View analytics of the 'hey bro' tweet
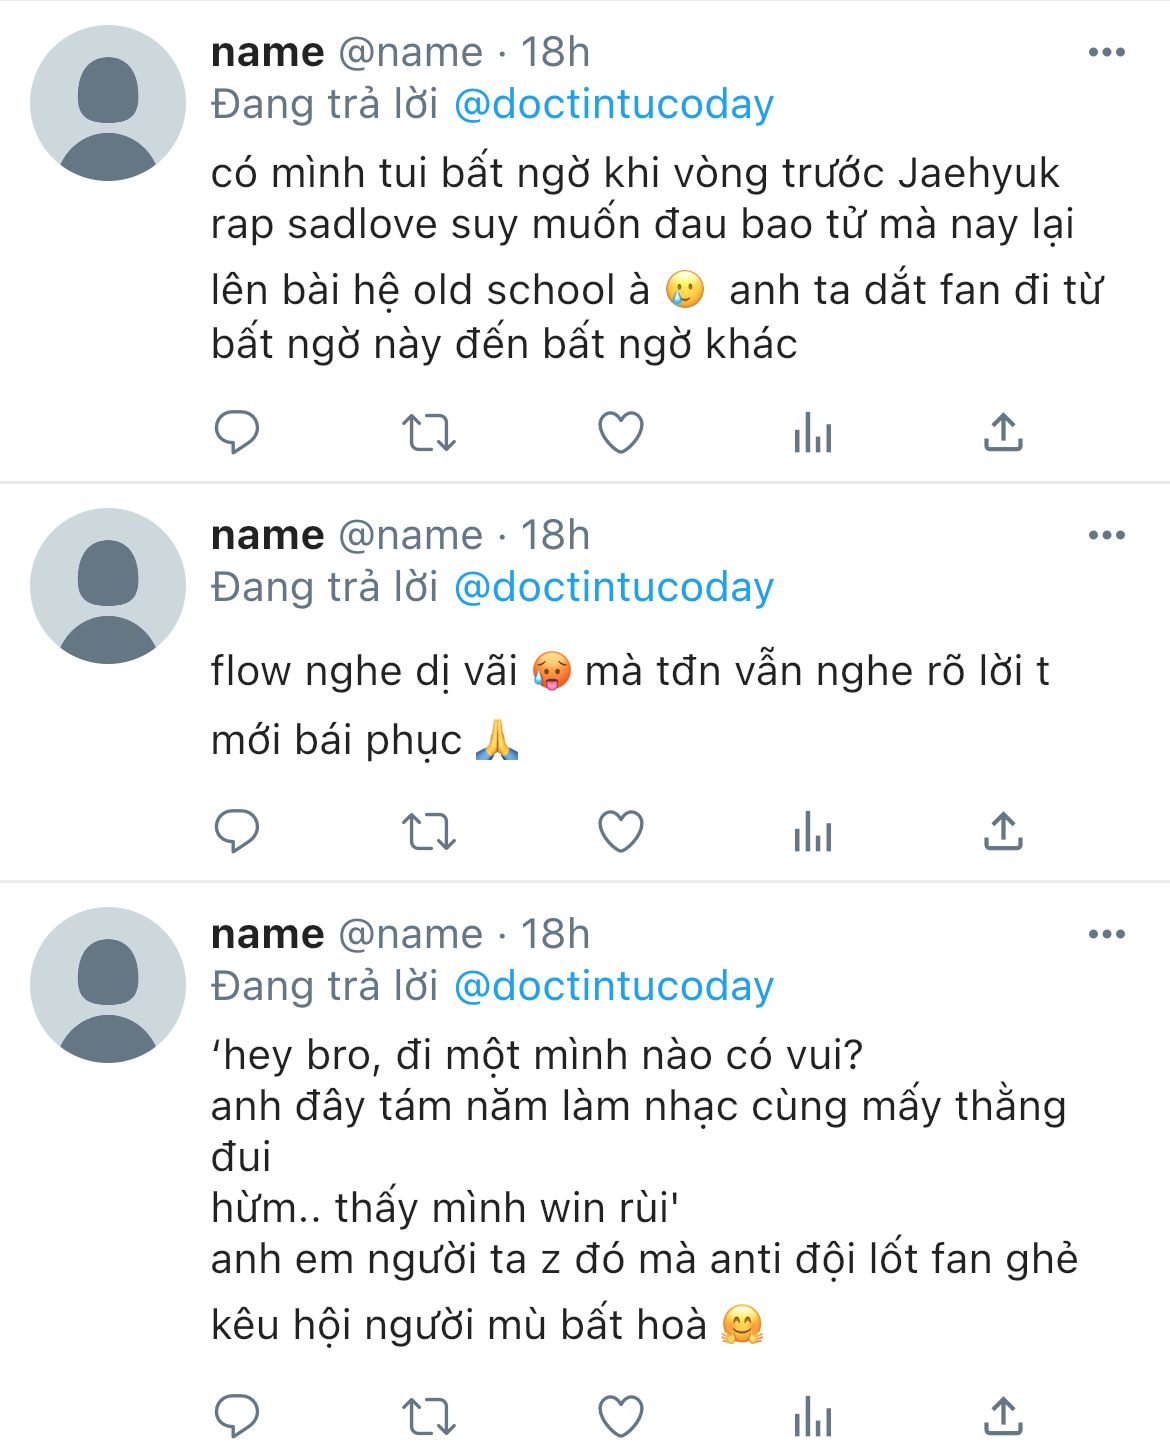Viewport: 1170px width, 1452px height. (812, 1416)
